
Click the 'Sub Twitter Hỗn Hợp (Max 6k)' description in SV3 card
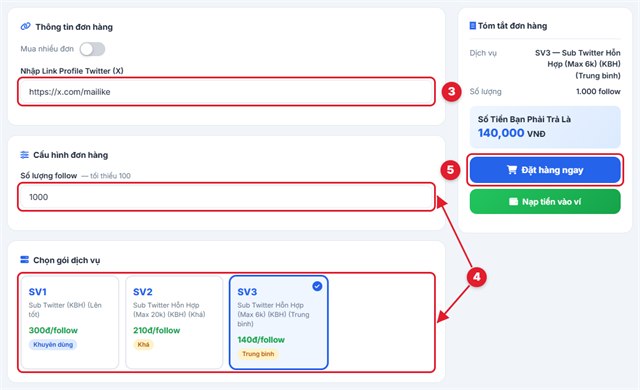[273, 315]
